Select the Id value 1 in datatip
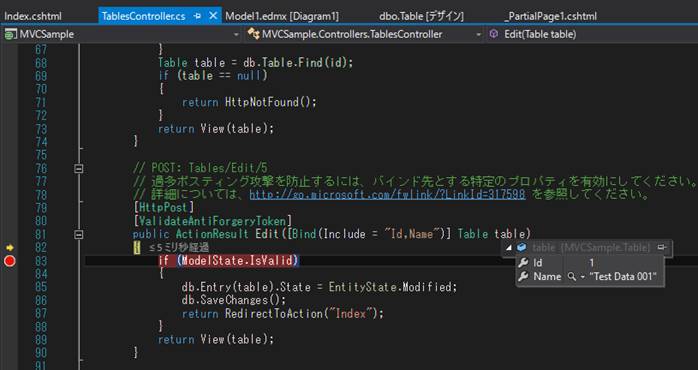This screenshot has height=370, width=698. (592, 263)
